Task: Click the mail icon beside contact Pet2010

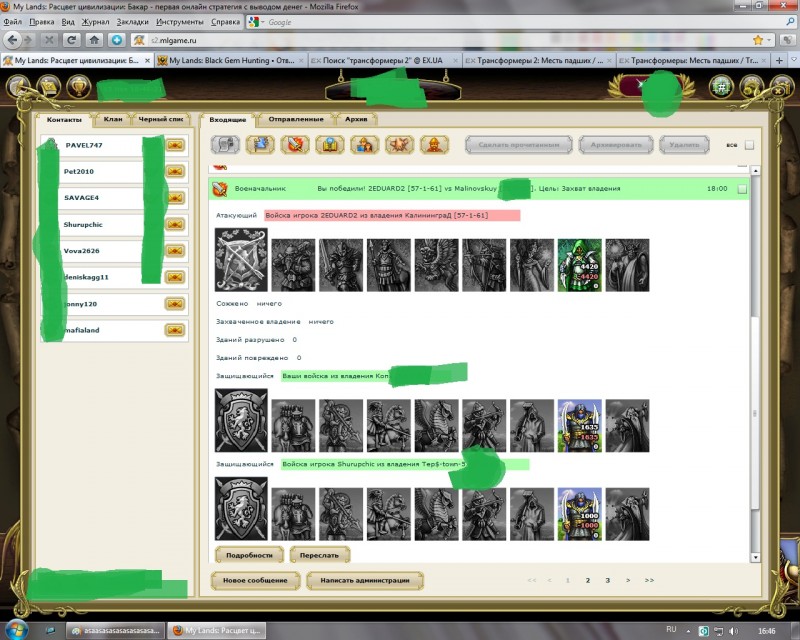Action: pyautogui.click(x=176, y=172)
